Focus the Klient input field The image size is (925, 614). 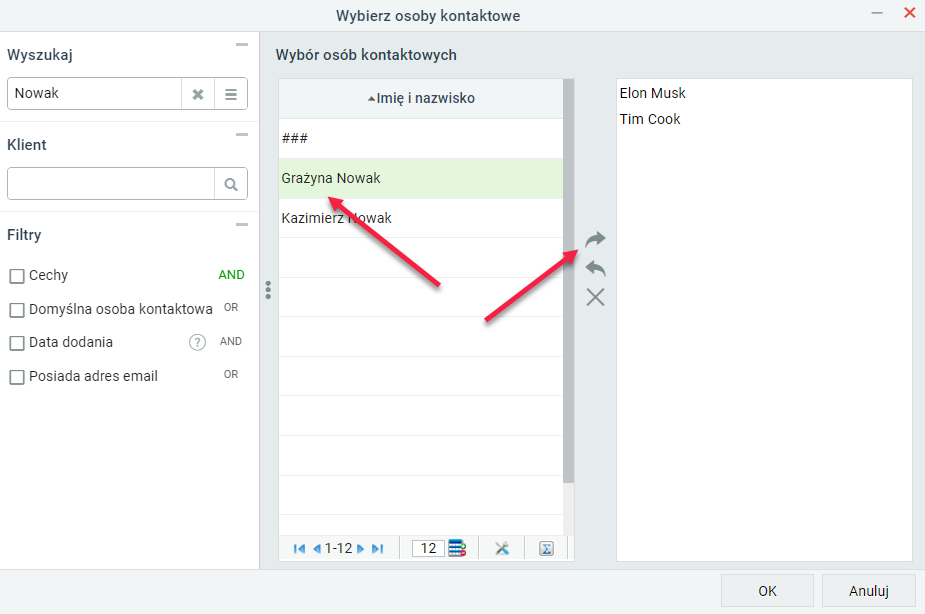(x=111, y=184)
